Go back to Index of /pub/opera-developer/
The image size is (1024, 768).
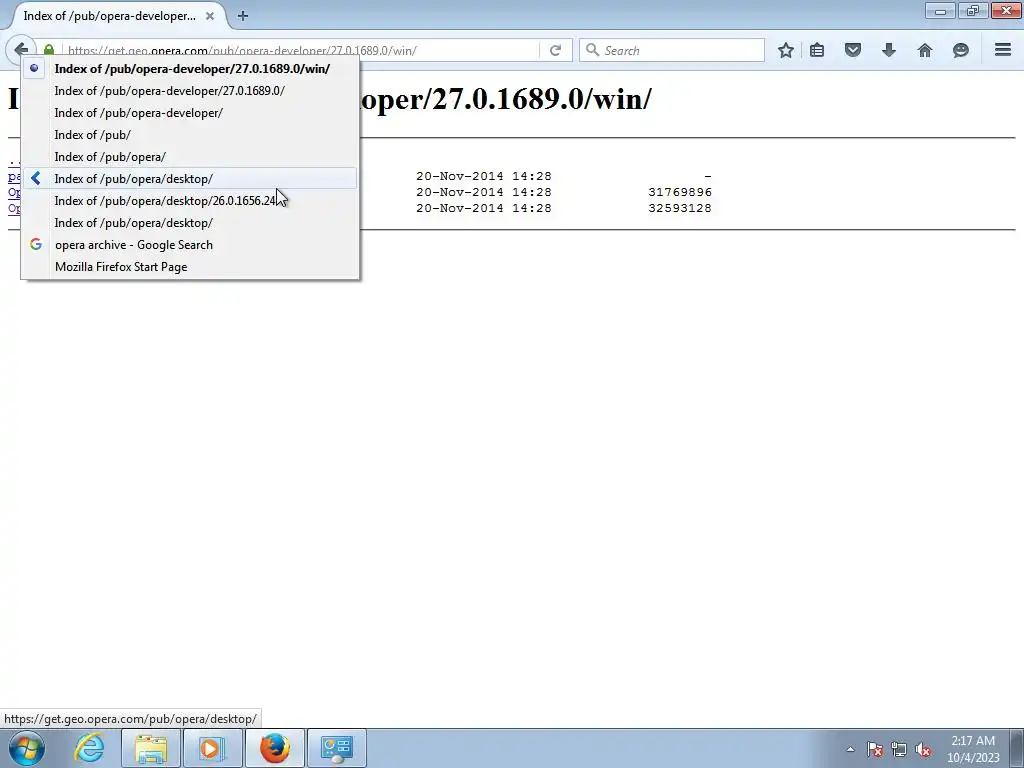coord(190,113)
